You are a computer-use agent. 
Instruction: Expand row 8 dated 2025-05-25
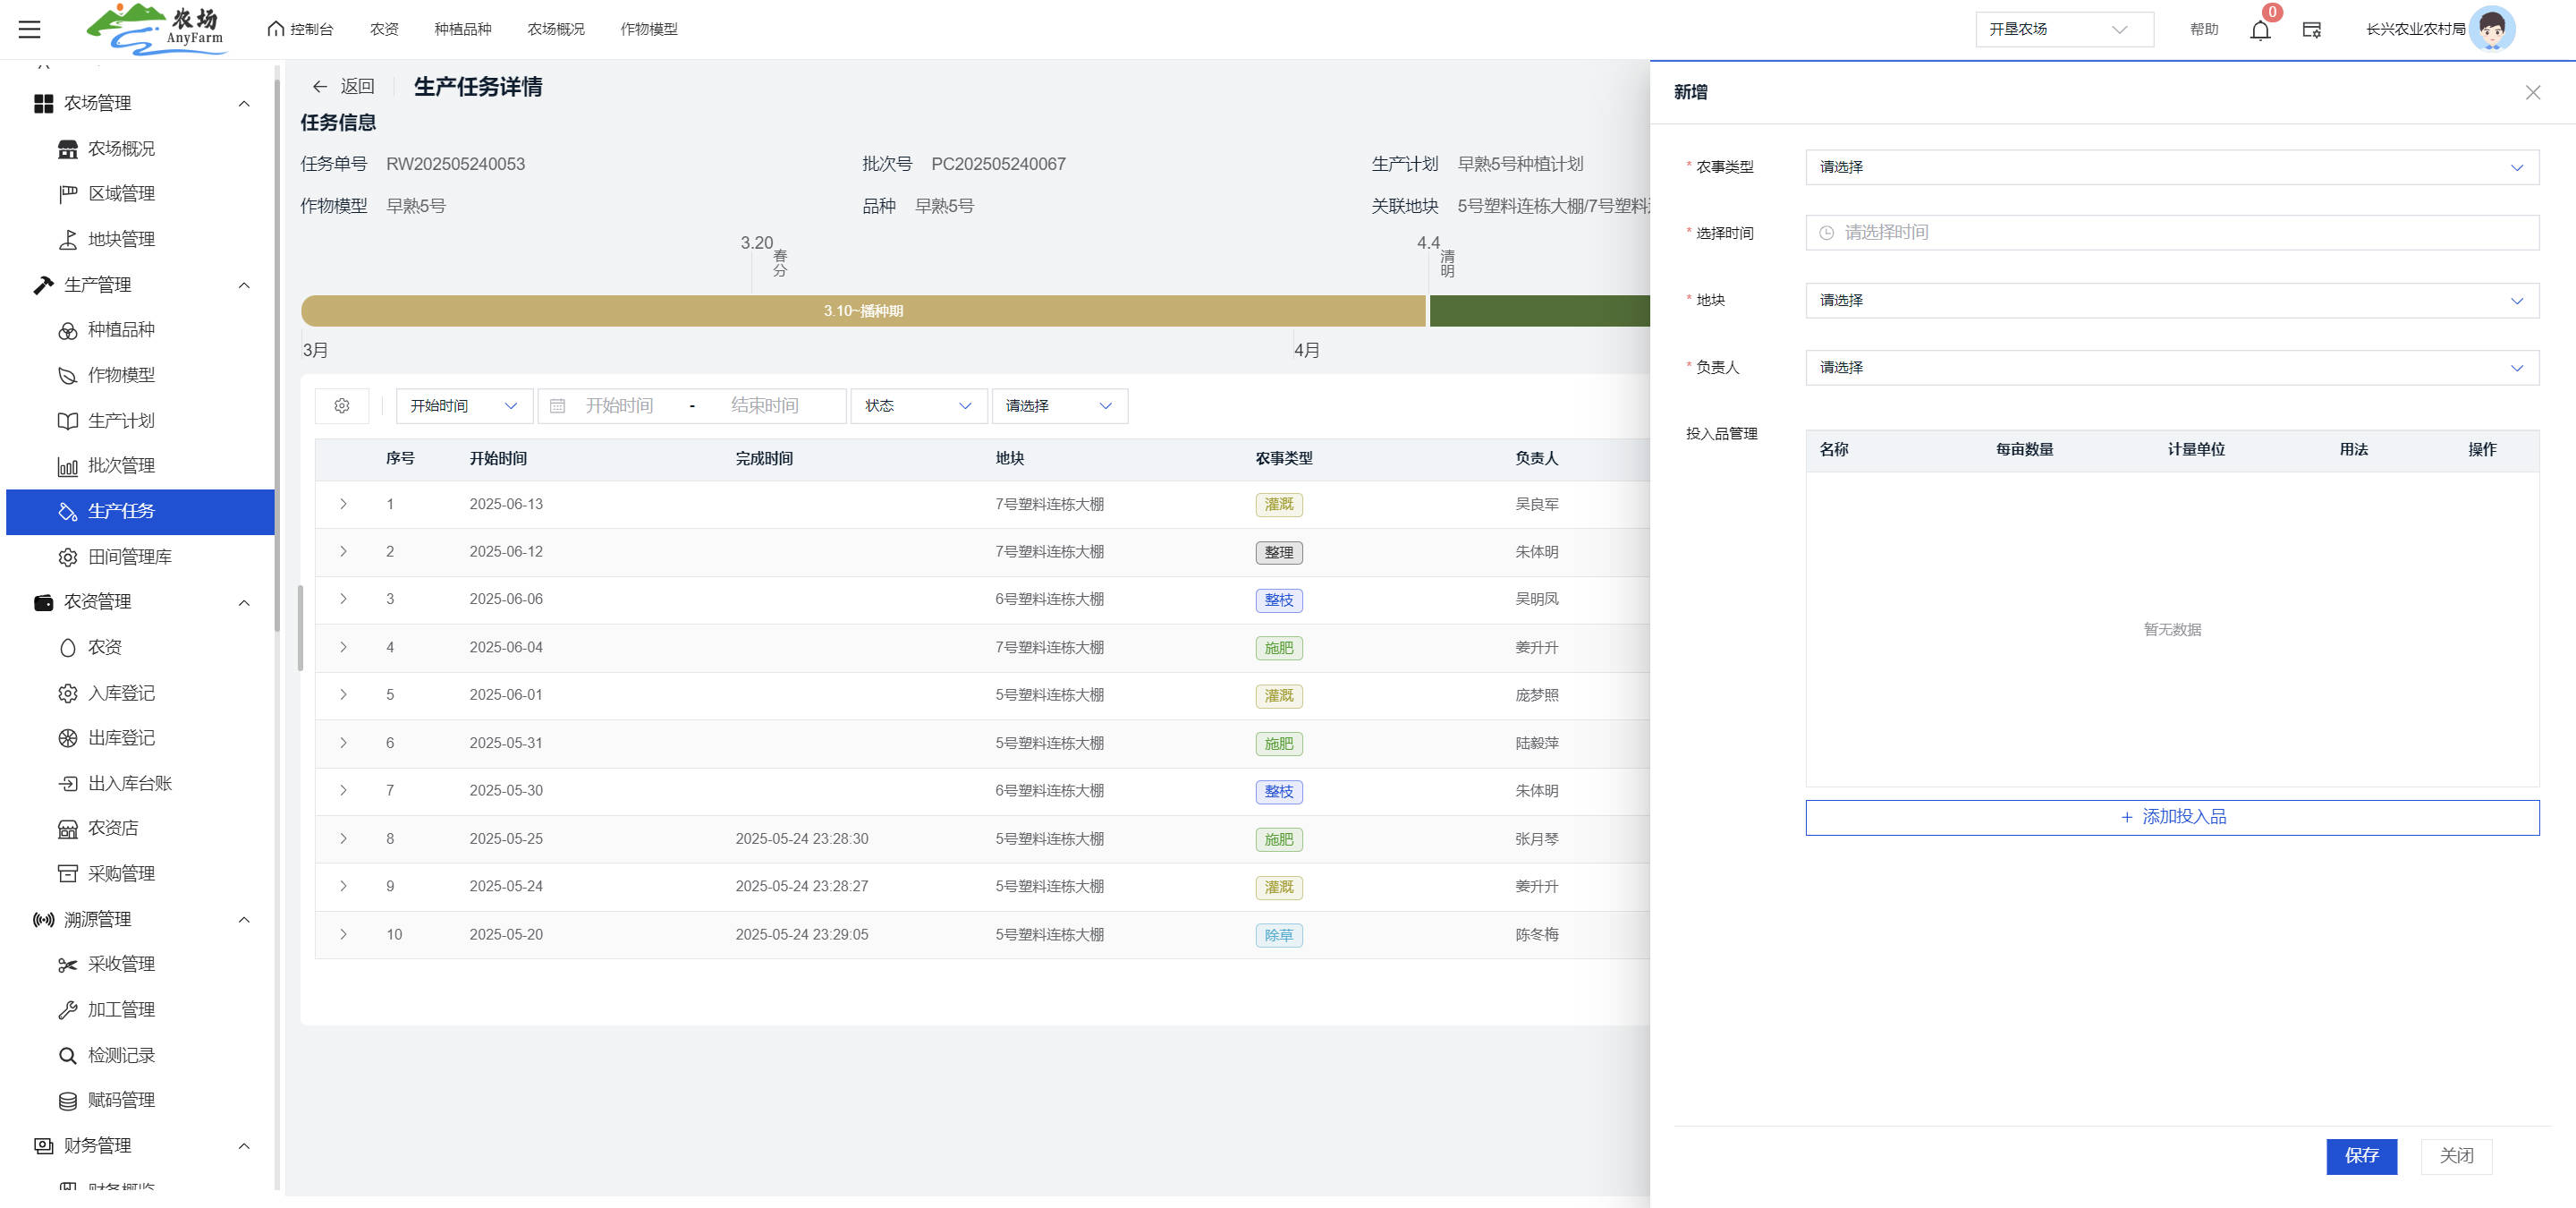(343, 839)
